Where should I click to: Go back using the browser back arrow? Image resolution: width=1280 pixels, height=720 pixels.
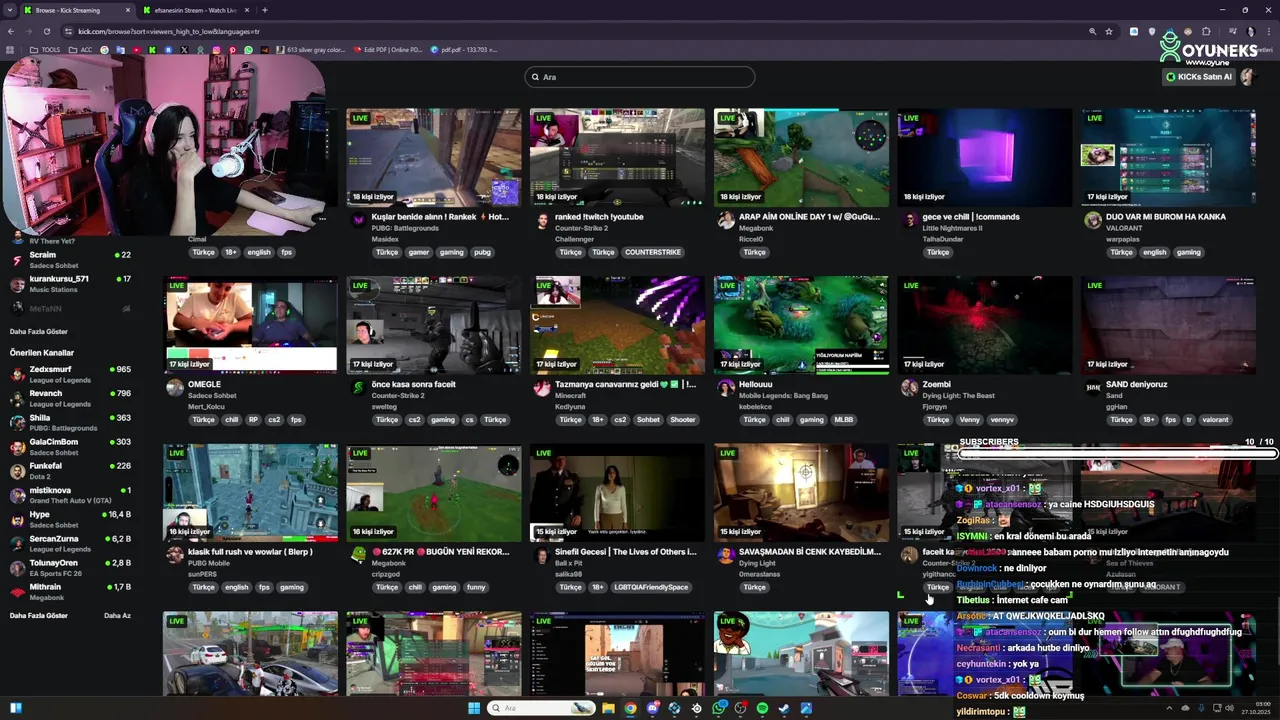coord(11,31)
